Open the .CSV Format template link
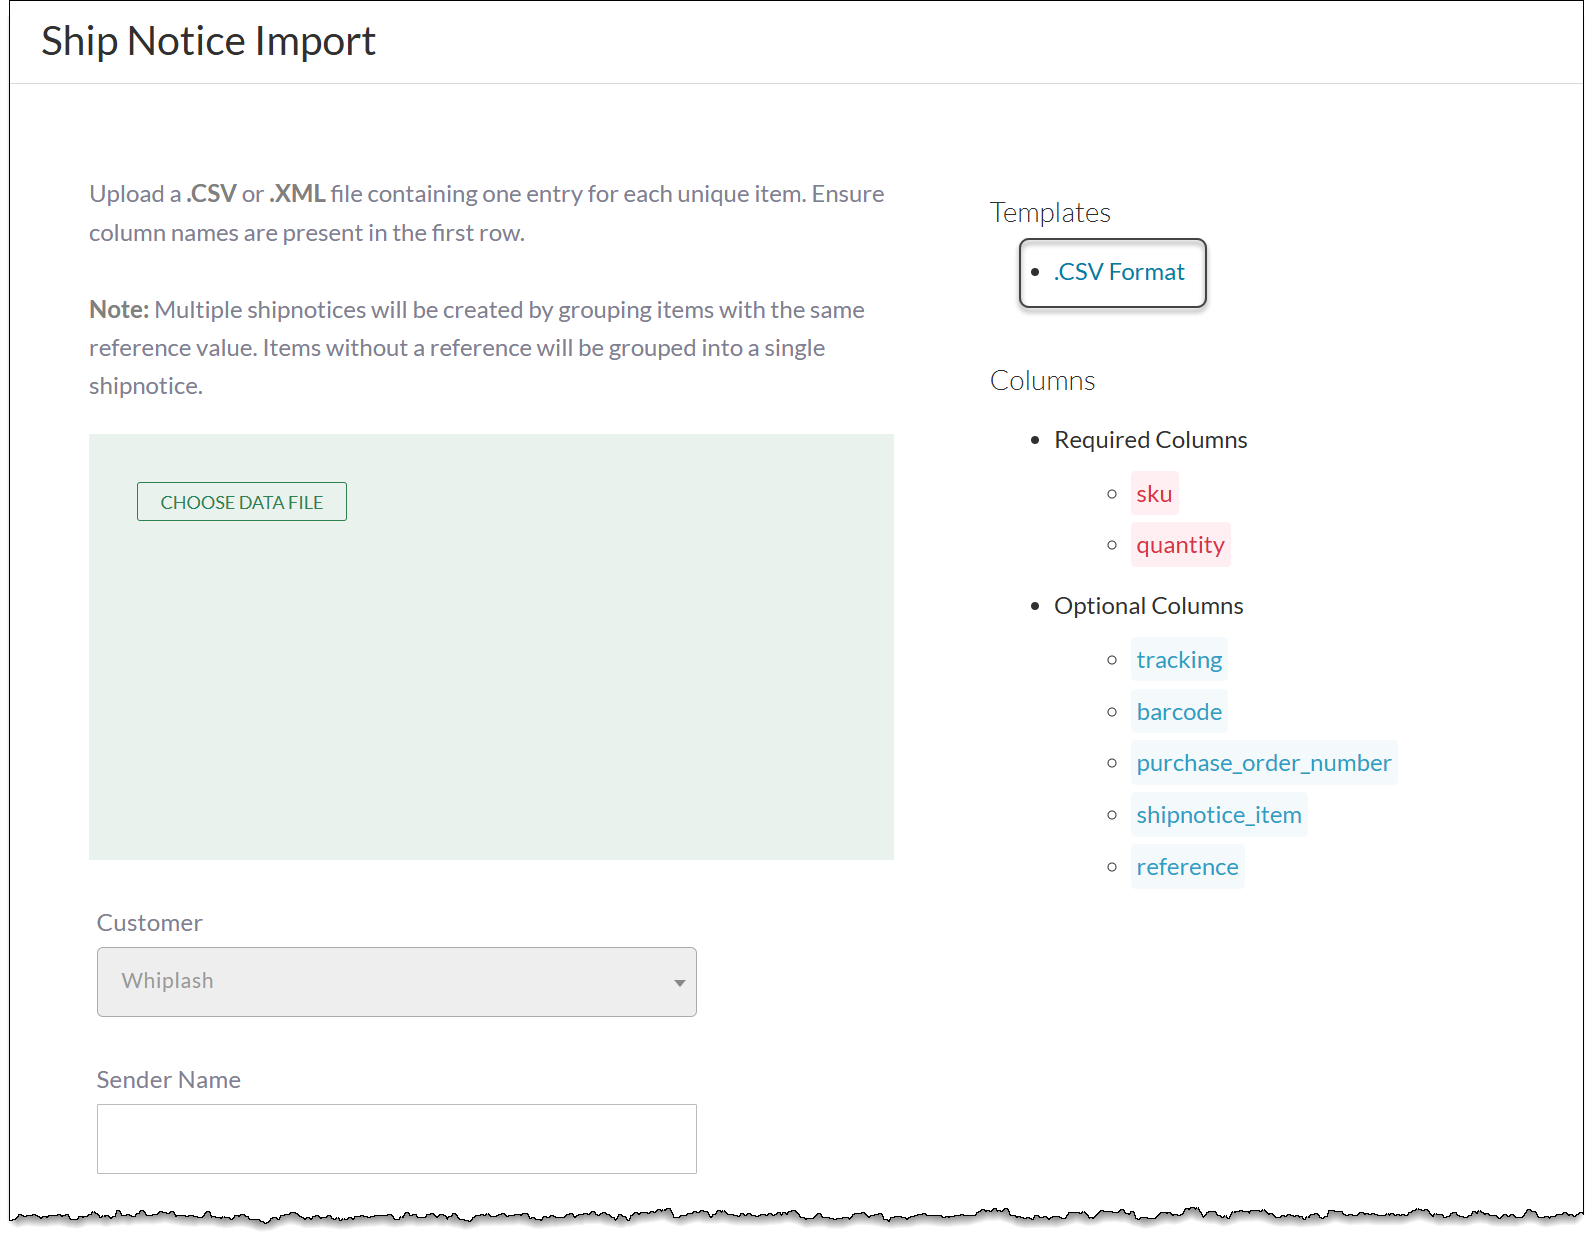The width and height of the screenshot is (1593, 1243). 1119,272
